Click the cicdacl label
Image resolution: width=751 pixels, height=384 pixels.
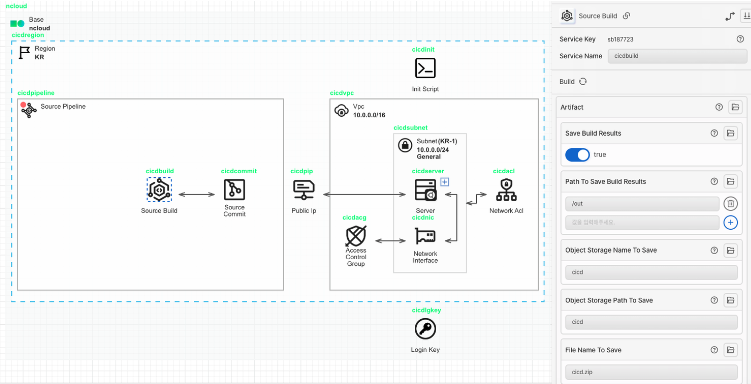(x=503, y=171)
